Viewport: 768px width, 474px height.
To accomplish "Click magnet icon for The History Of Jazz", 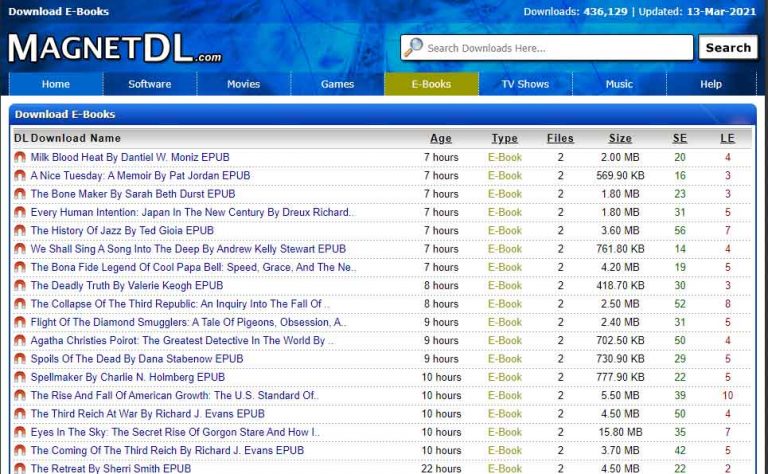I will 19,231.
